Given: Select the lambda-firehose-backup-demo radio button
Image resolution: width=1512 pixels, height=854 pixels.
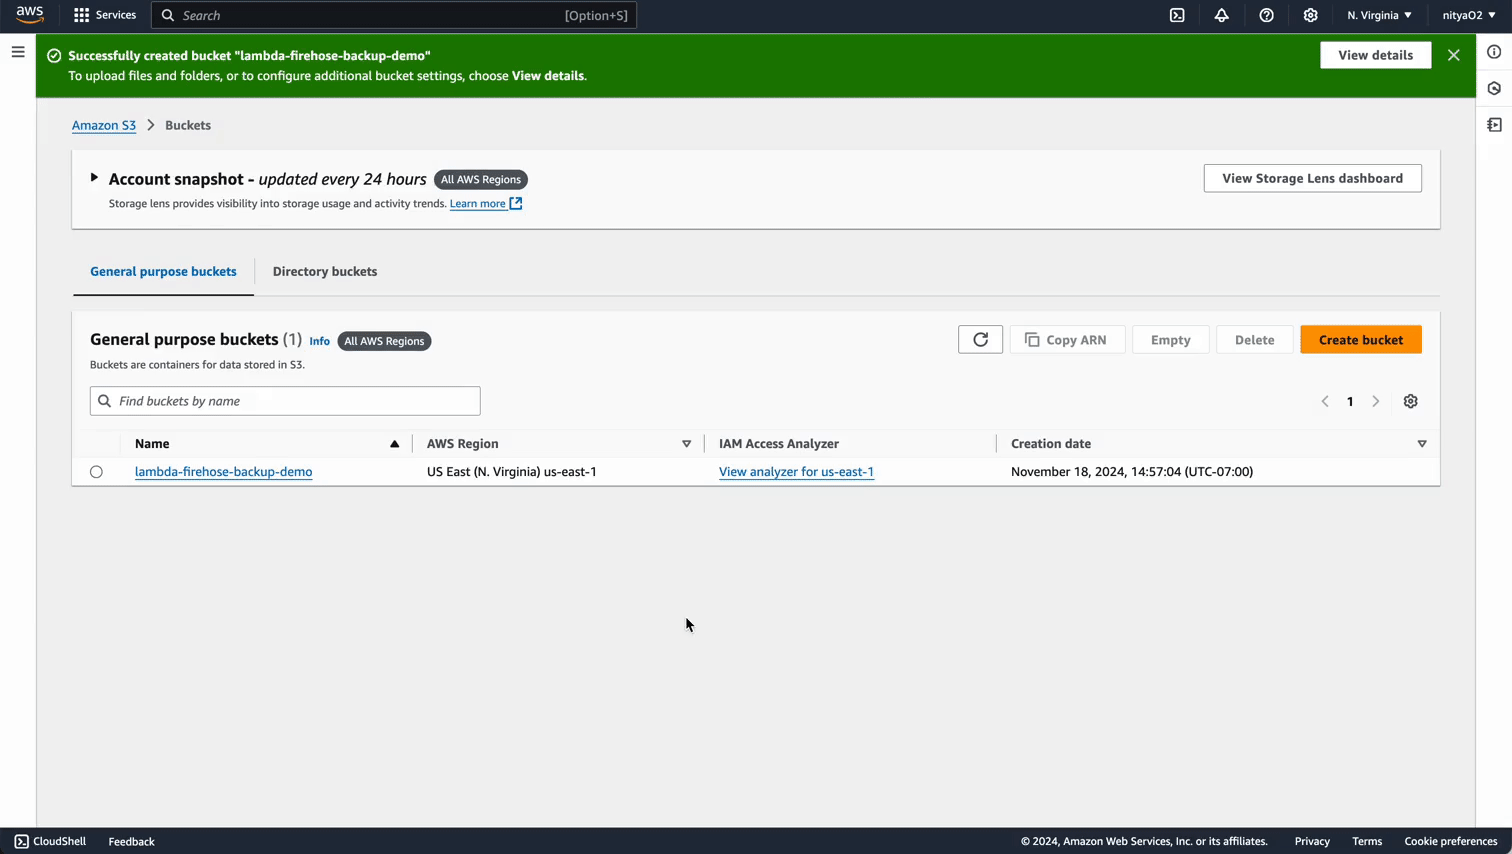Looking at the screenshot, I should click(x=96, y=471).
